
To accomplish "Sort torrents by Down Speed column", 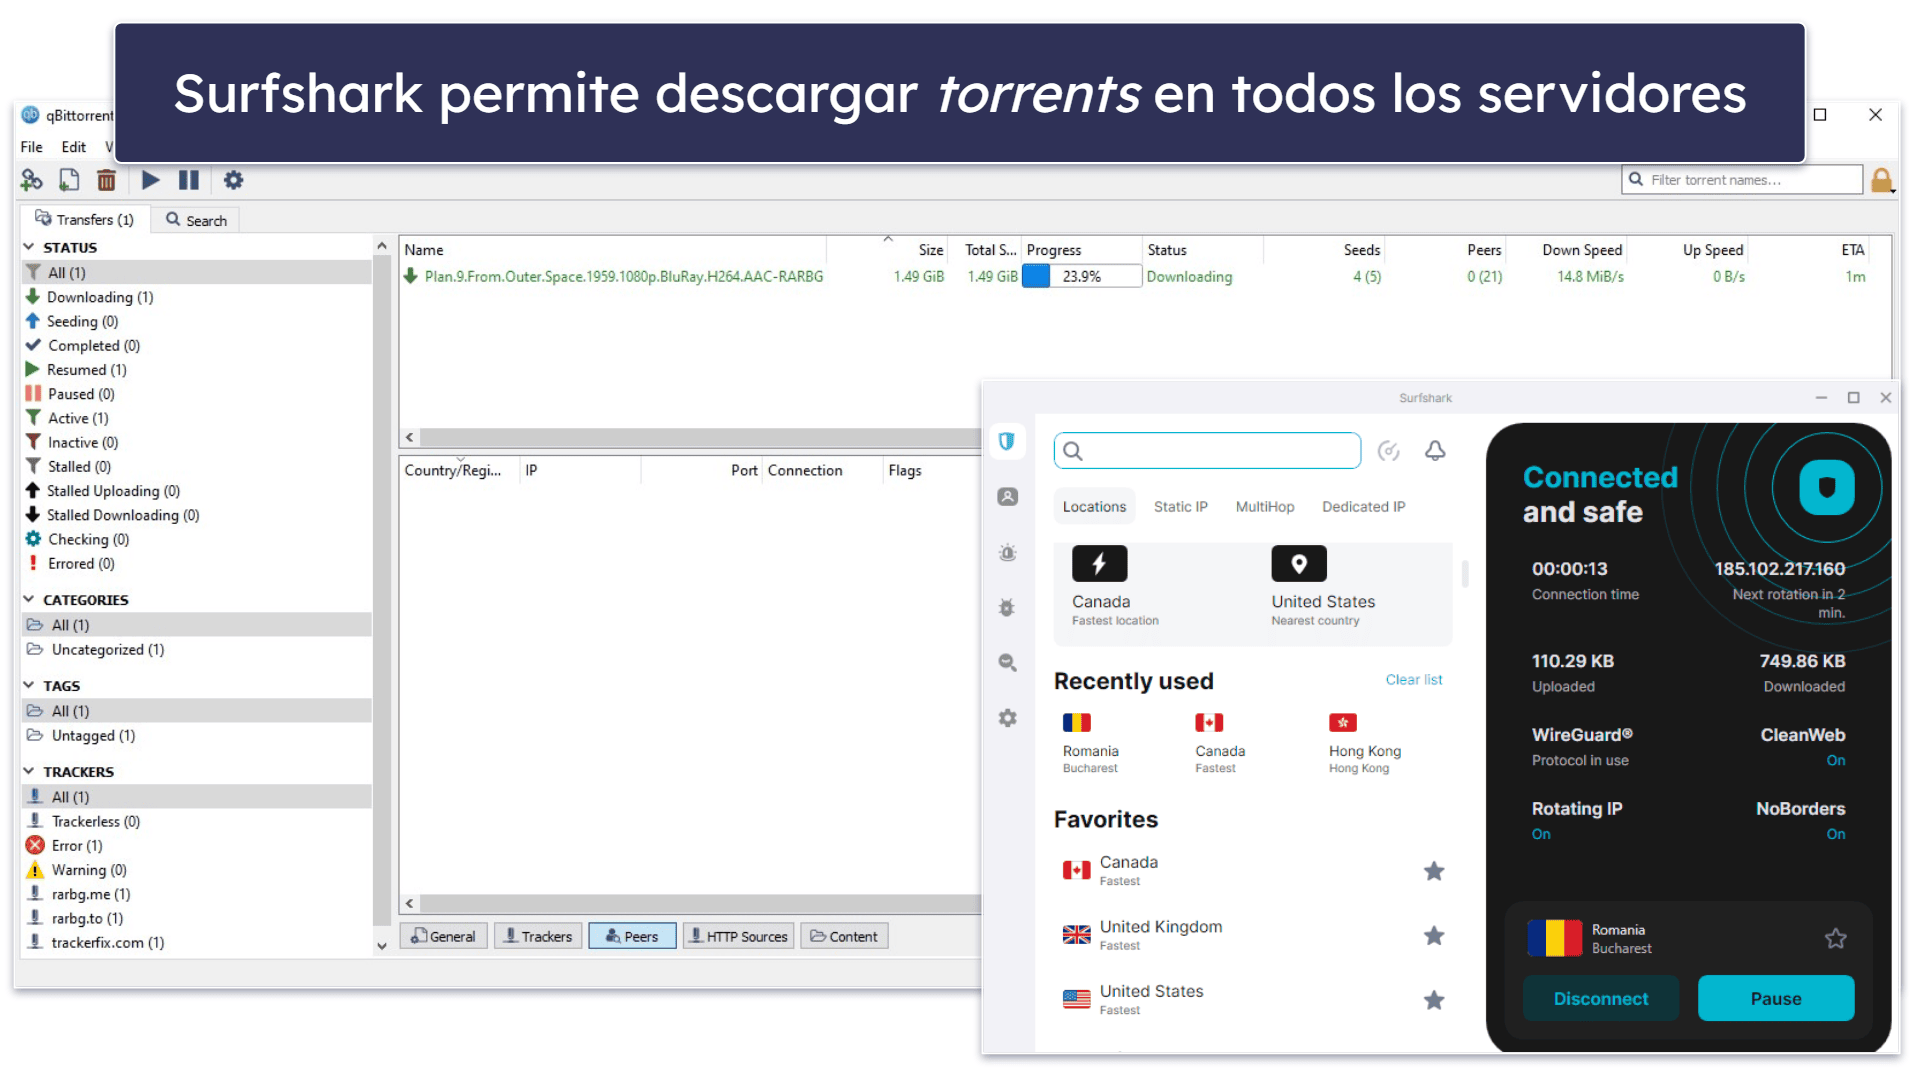I will point(1569,250).
